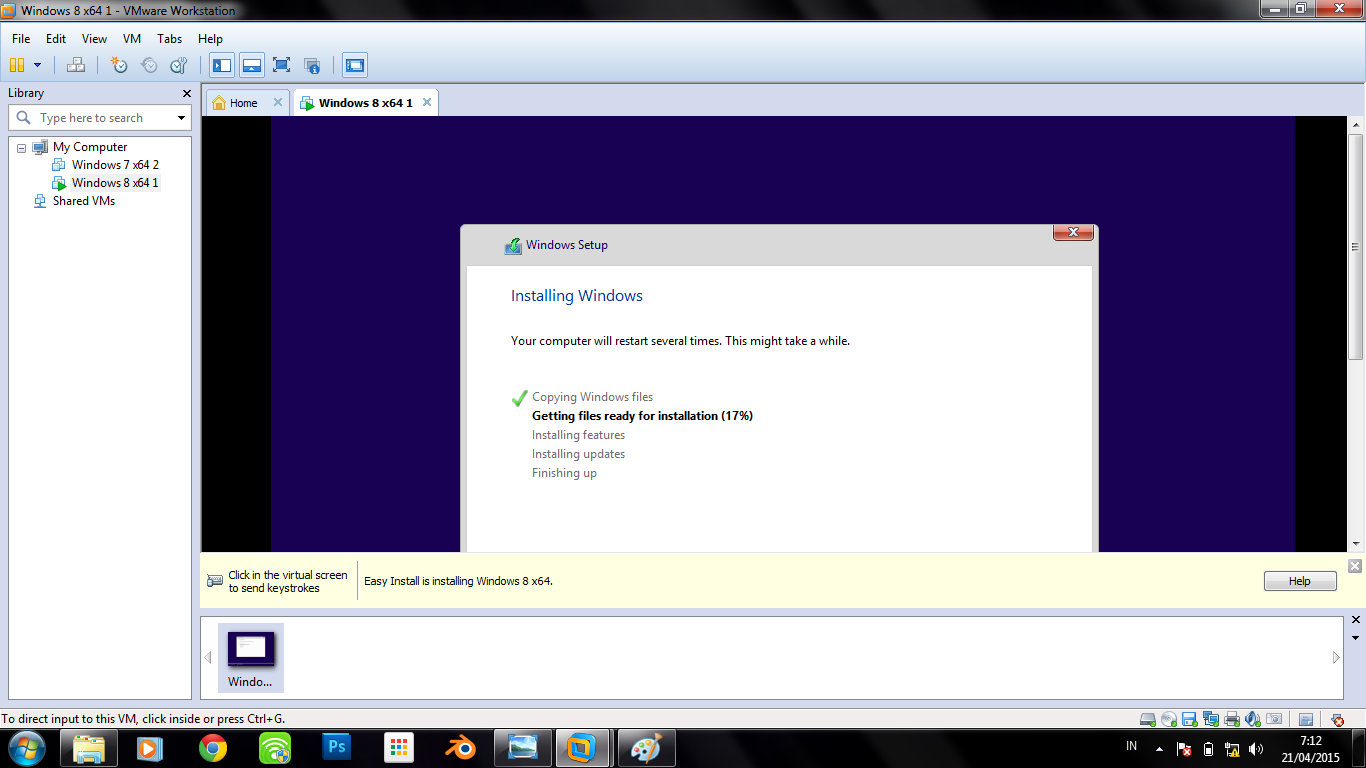Open the View menu
Viewport: 1366px width, 768px height.
pyautogui.click(x=94, y=39)
